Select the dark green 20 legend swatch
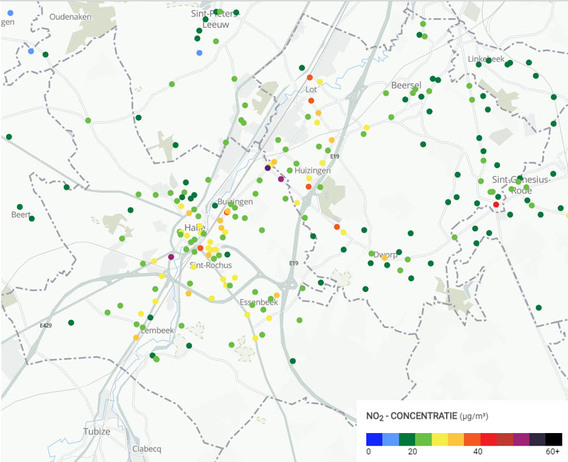The width and height of the screenshot is (568, 462). pyautogui.click(x=407, y=439)
